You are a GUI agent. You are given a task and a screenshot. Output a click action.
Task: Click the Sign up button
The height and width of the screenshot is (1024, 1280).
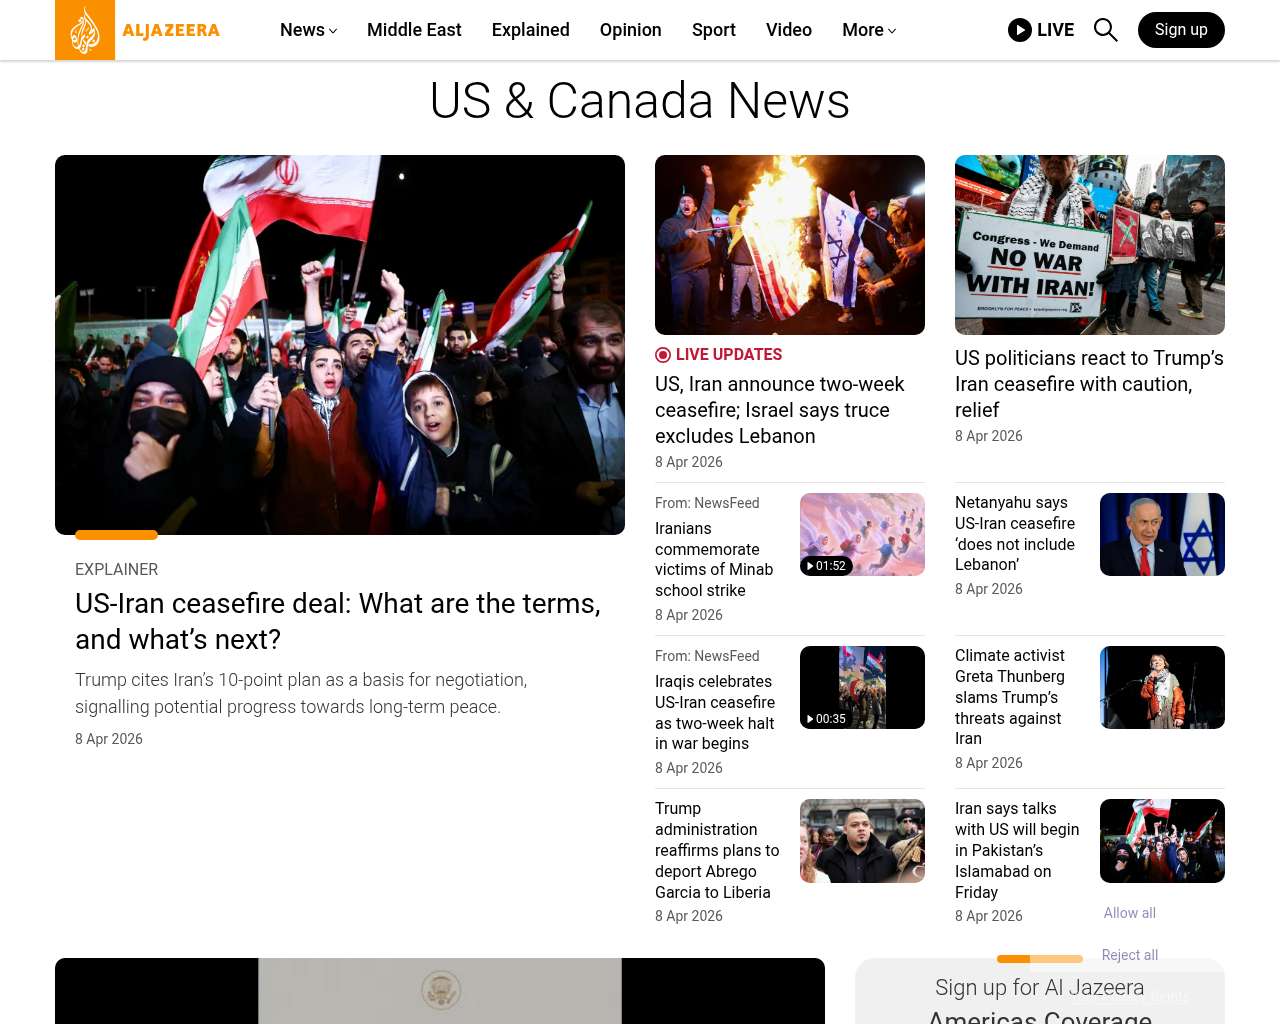pos(1180,30)
